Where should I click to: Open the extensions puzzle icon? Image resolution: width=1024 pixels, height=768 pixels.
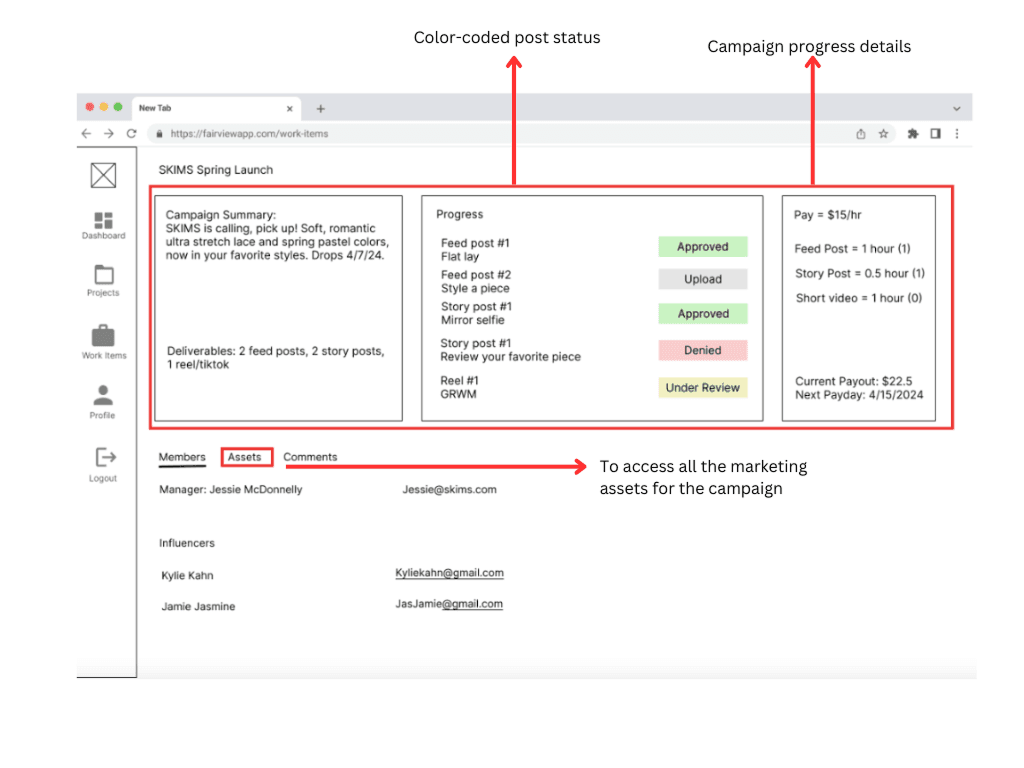912,134
